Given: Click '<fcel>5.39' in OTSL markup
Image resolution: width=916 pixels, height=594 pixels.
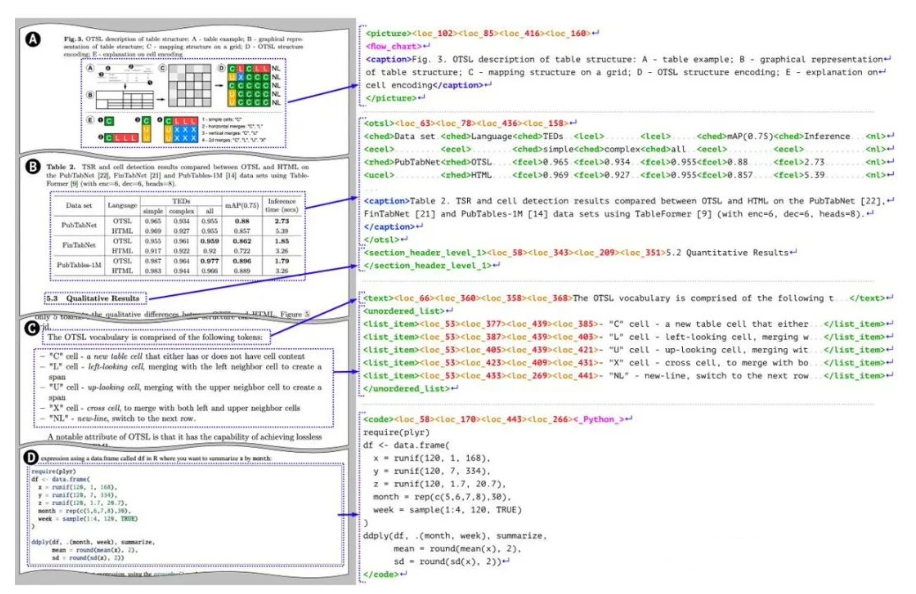Looking at the screenshot, I should [800, 175].
